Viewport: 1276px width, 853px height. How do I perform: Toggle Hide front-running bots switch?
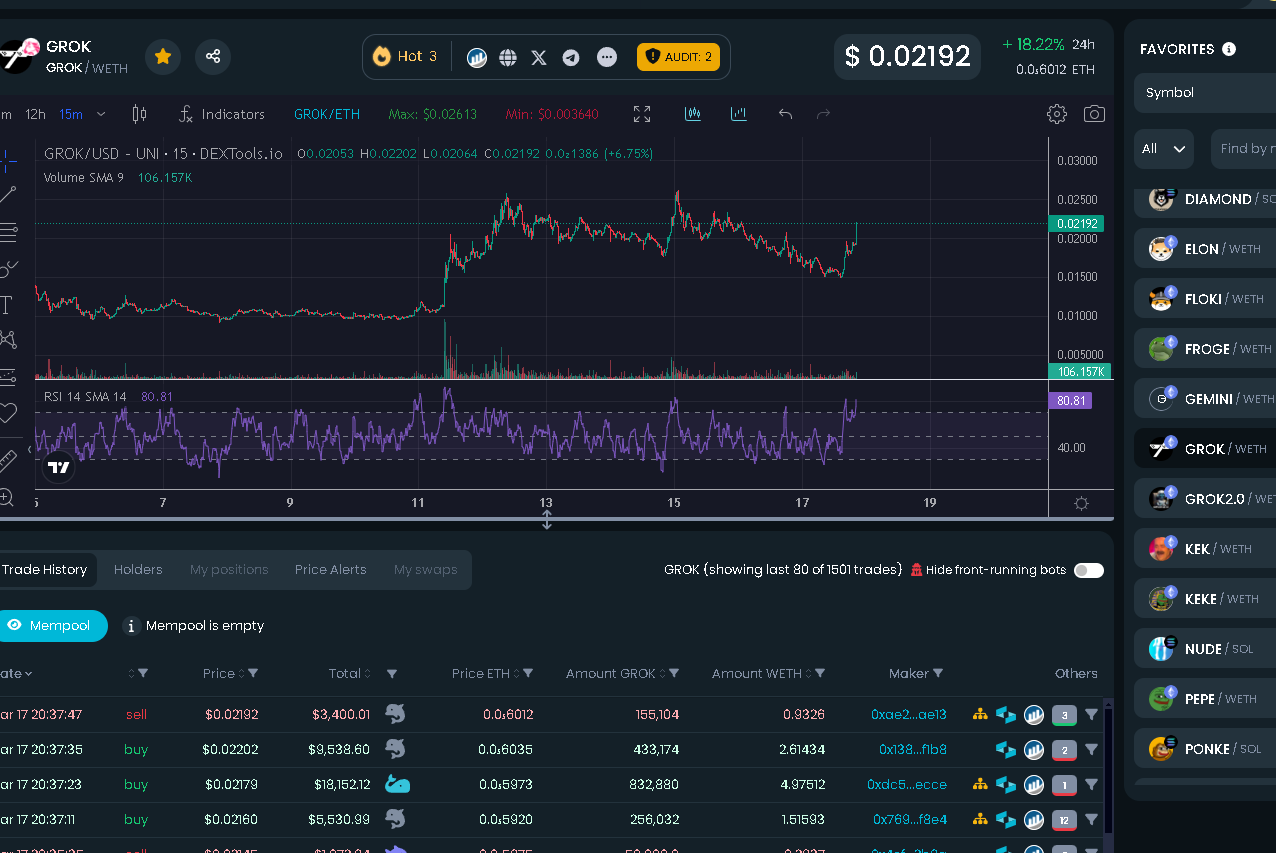[x=1089, y=570]
